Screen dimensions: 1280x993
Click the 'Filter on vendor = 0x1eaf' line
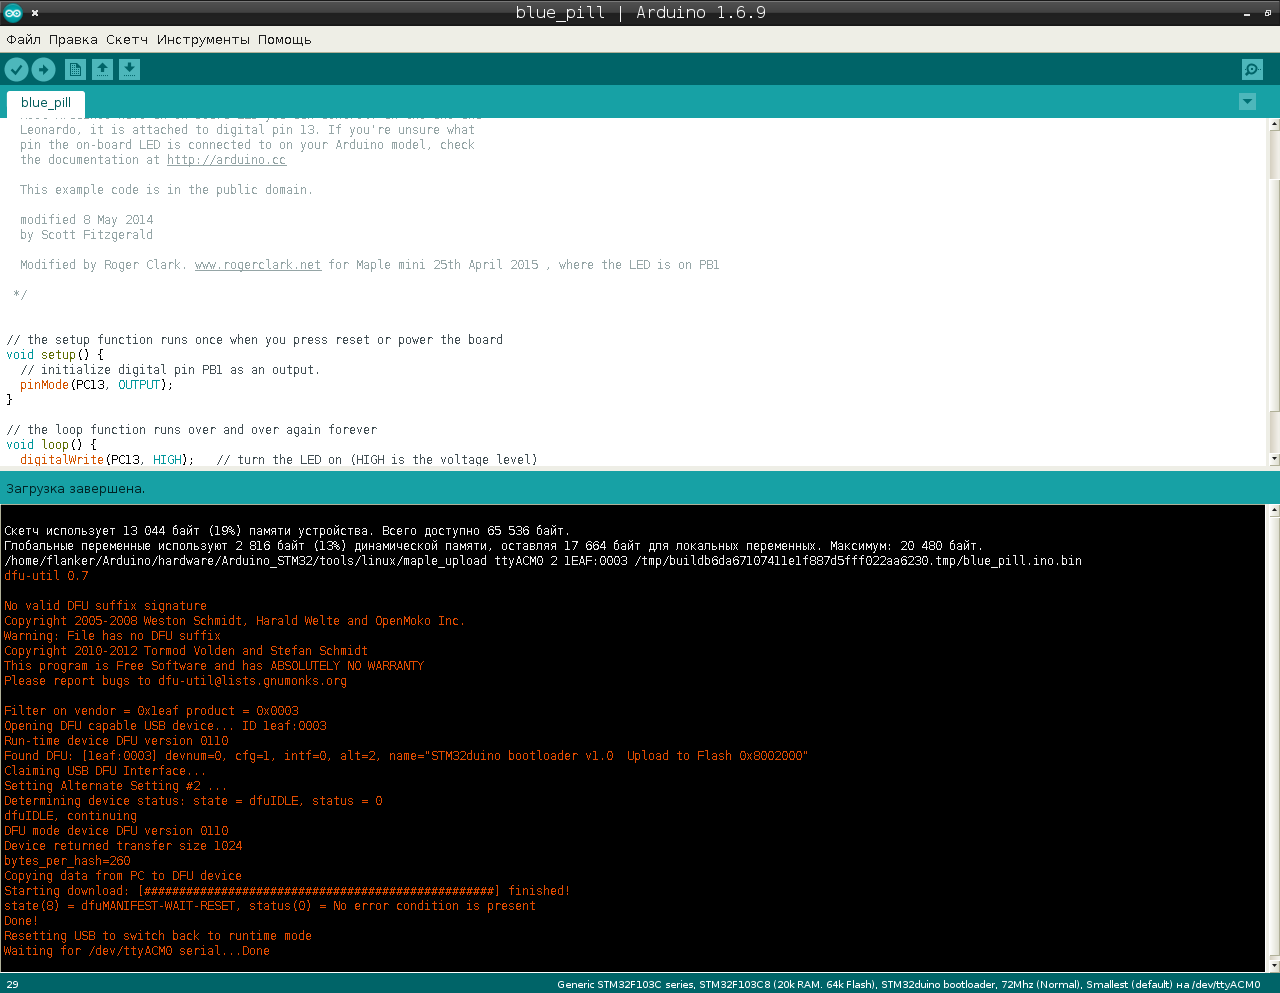pyautogui.click(x=151, y=711)
